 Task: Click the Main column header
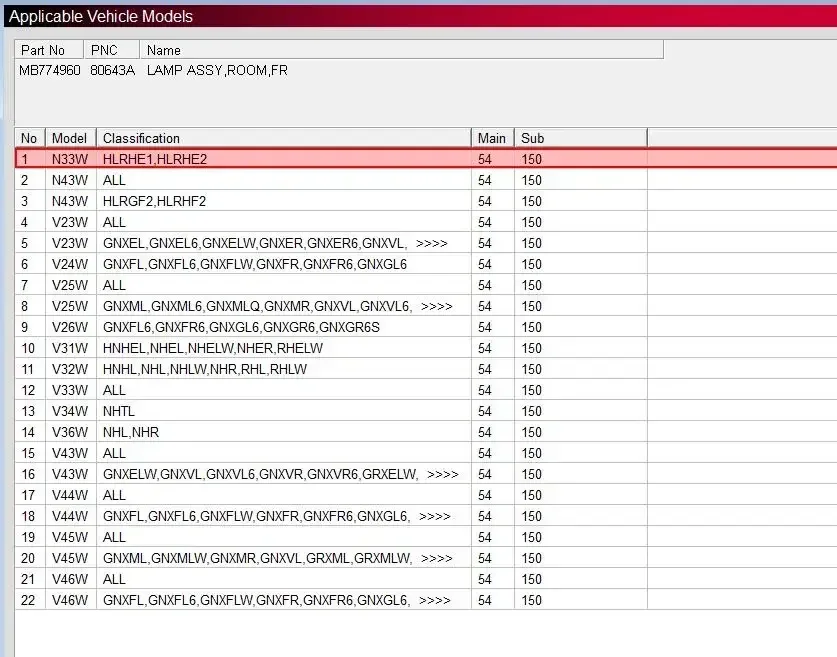pos(493,138)
